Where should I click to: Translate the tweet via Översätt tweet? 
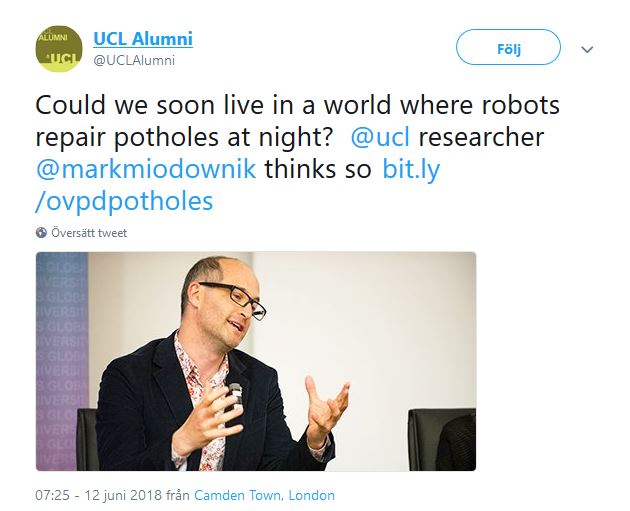pyautogui.click(x=89, y=233)
